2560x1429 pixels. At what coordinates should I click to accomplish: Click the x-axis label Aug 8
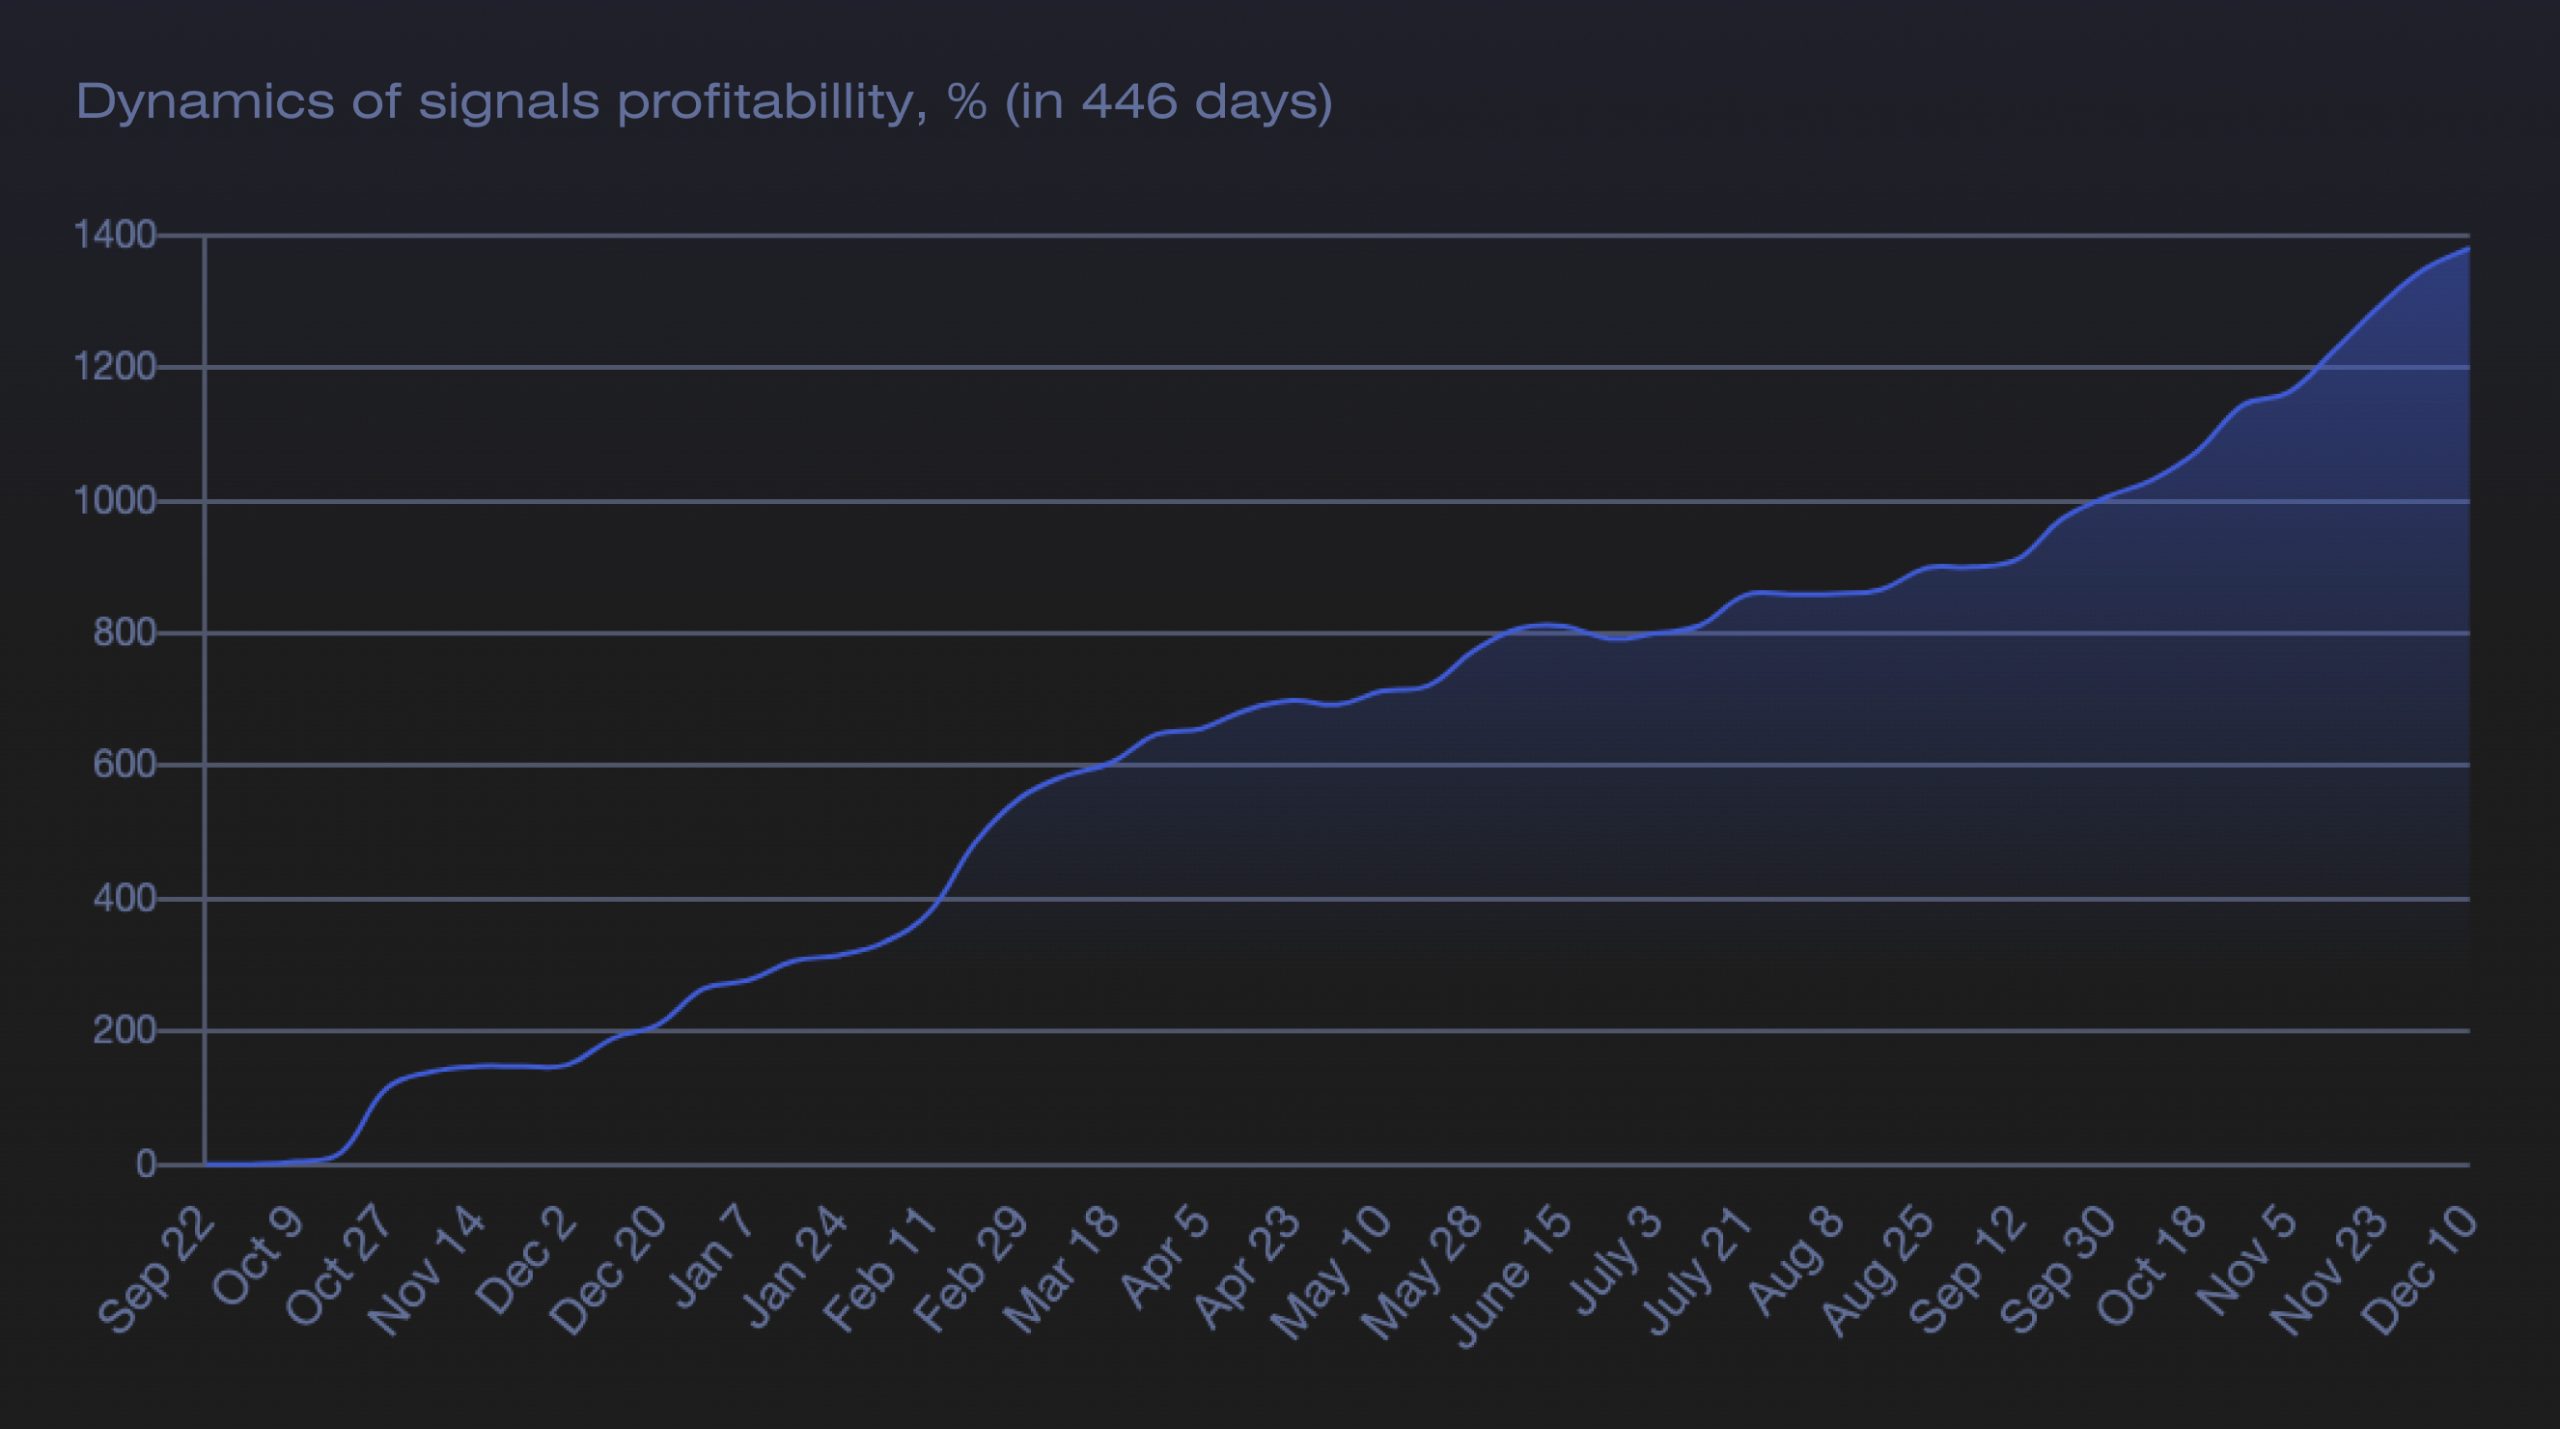(x=1796, y=1260)
